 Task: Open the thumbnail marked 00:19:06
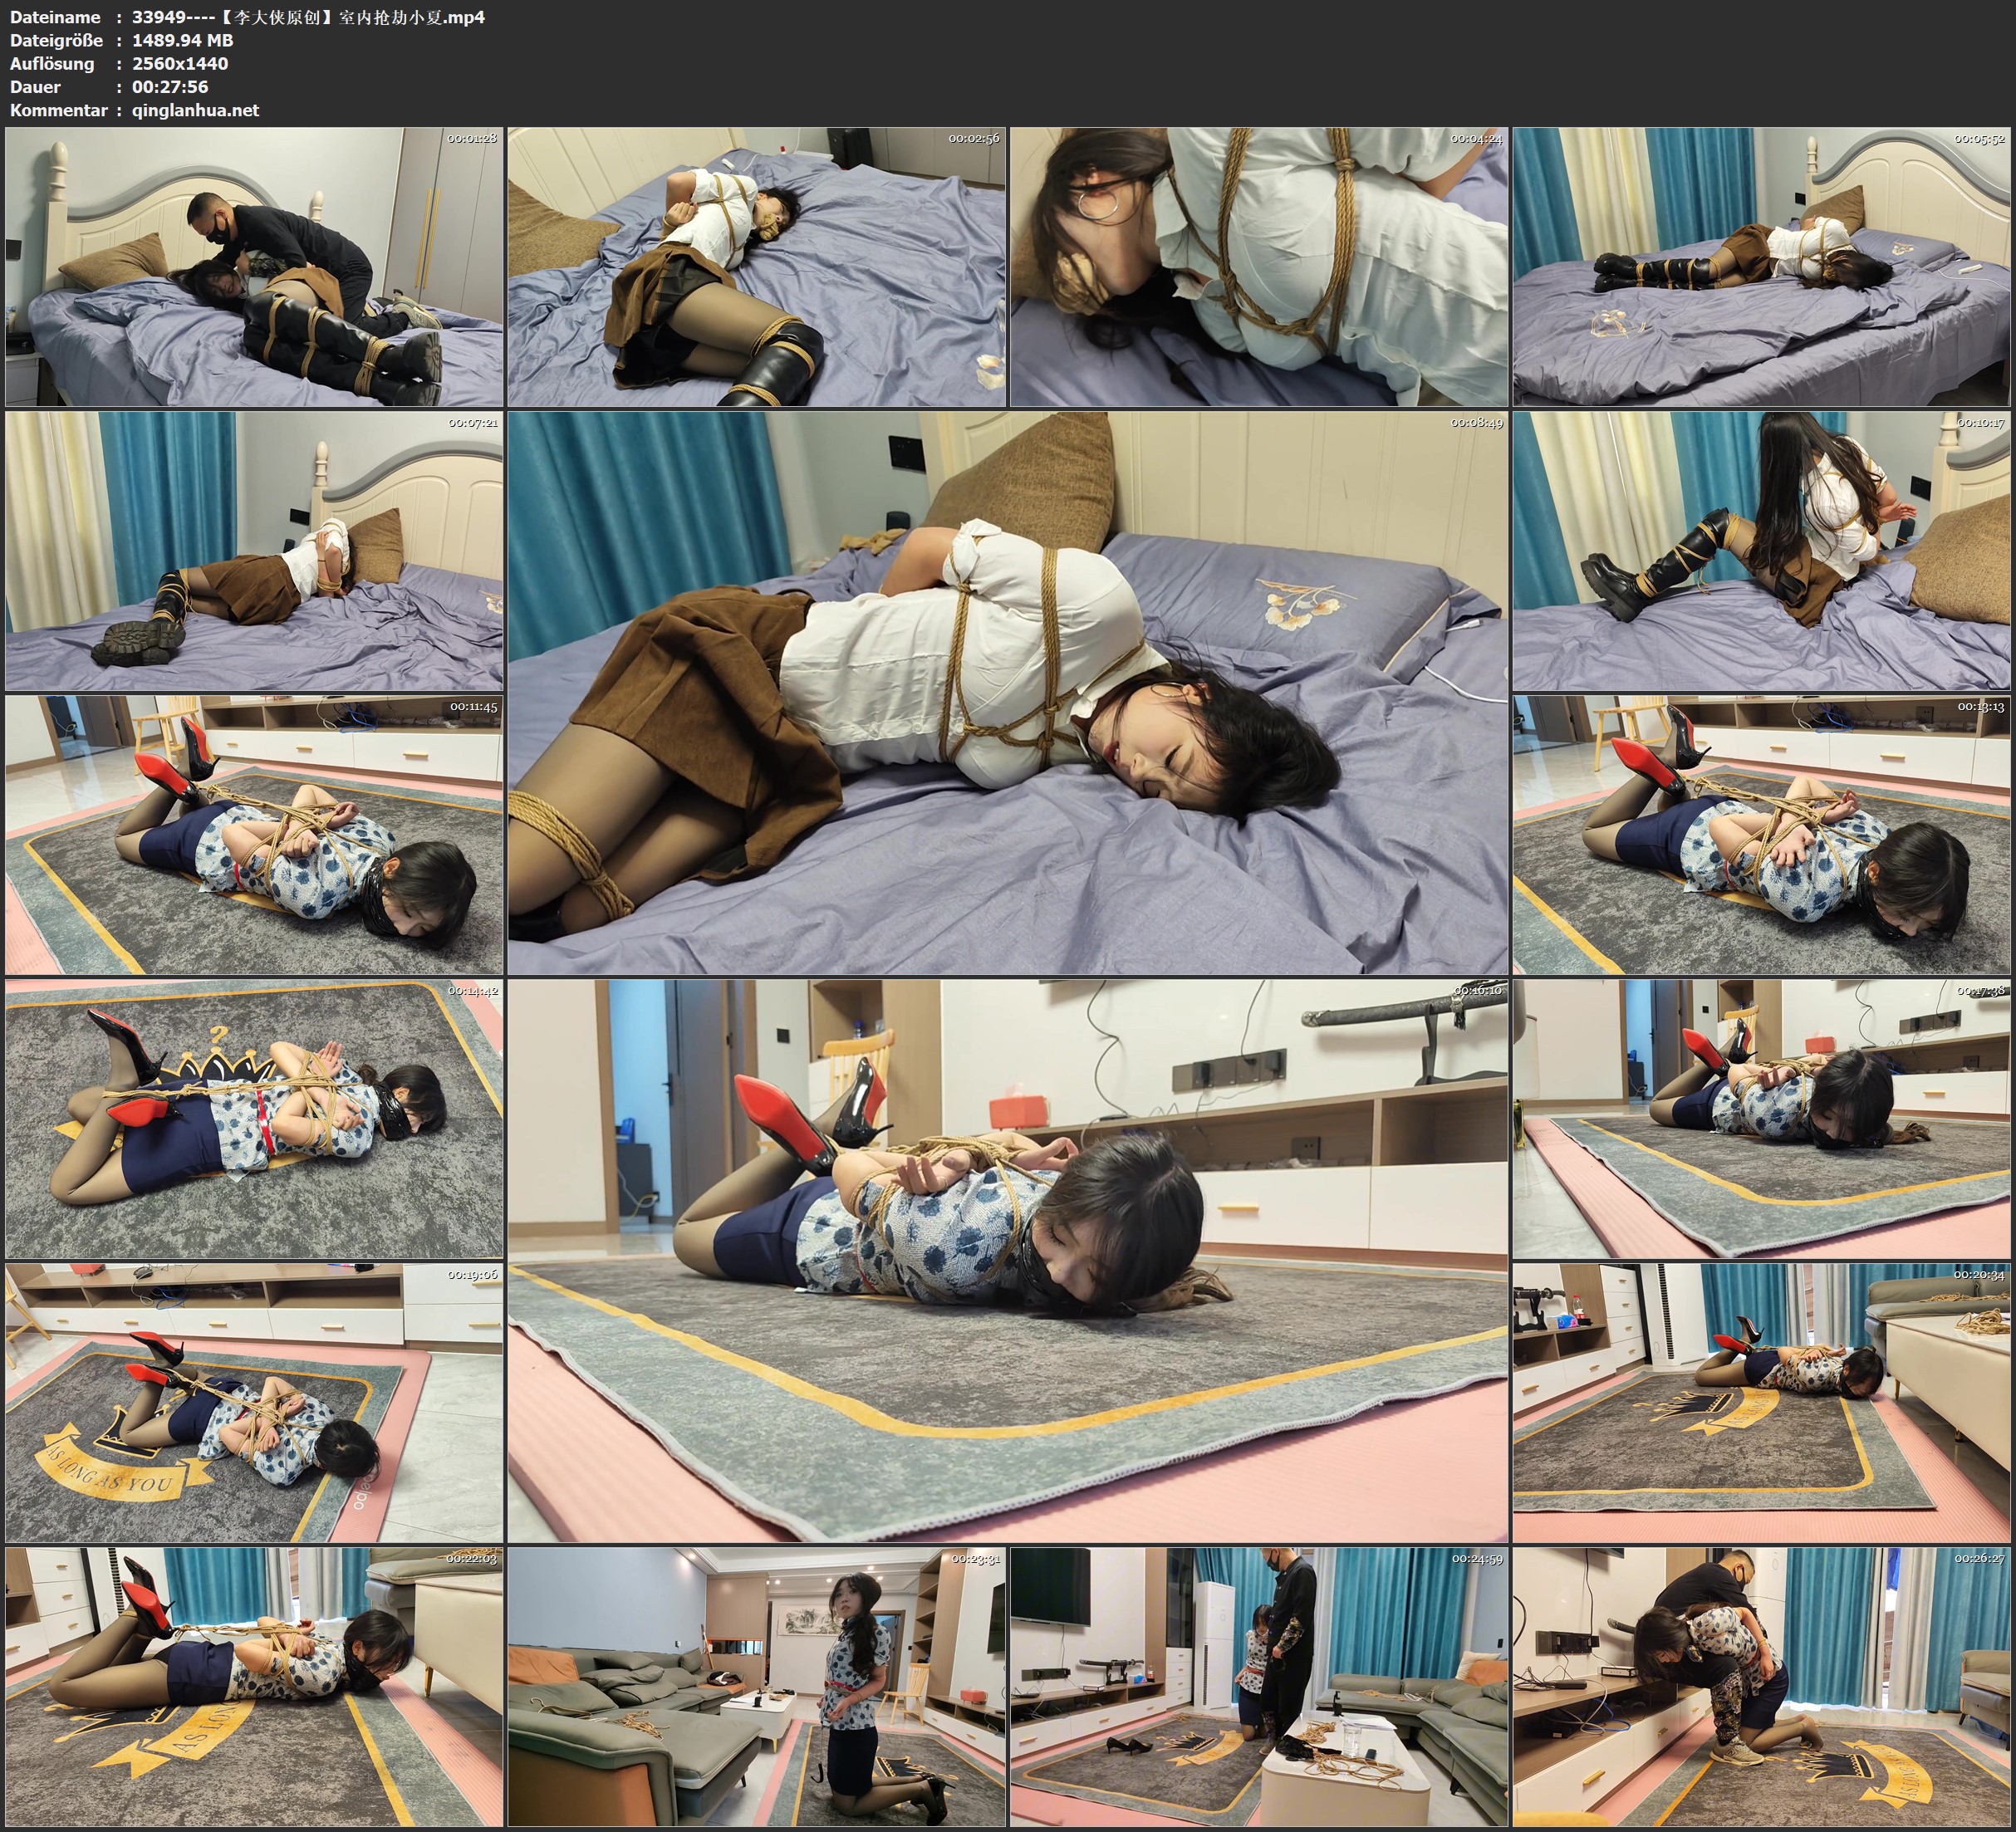254,1403
